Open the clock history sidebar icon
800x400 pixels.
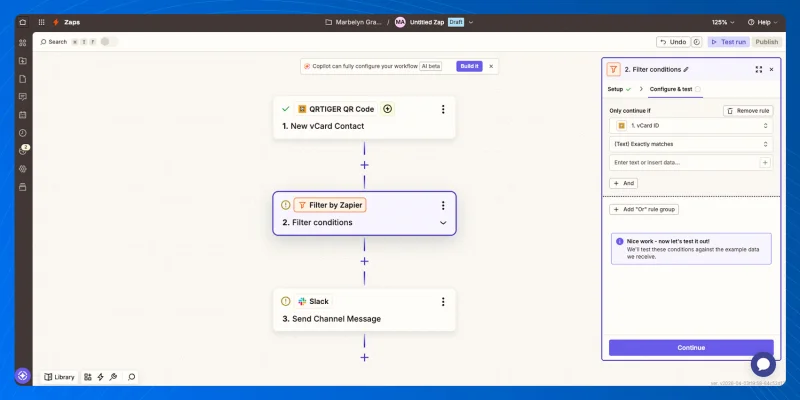click(22, 133)
